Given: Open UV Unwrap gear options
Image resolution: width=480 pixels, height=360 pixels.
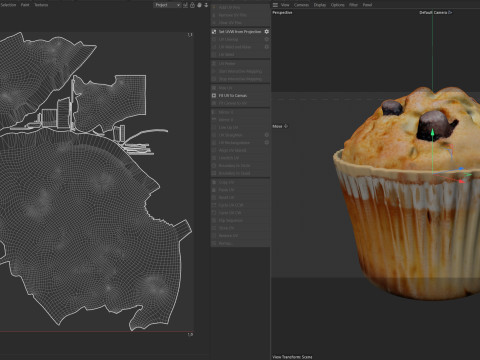Looking at the screenshot, I should 266,39.
